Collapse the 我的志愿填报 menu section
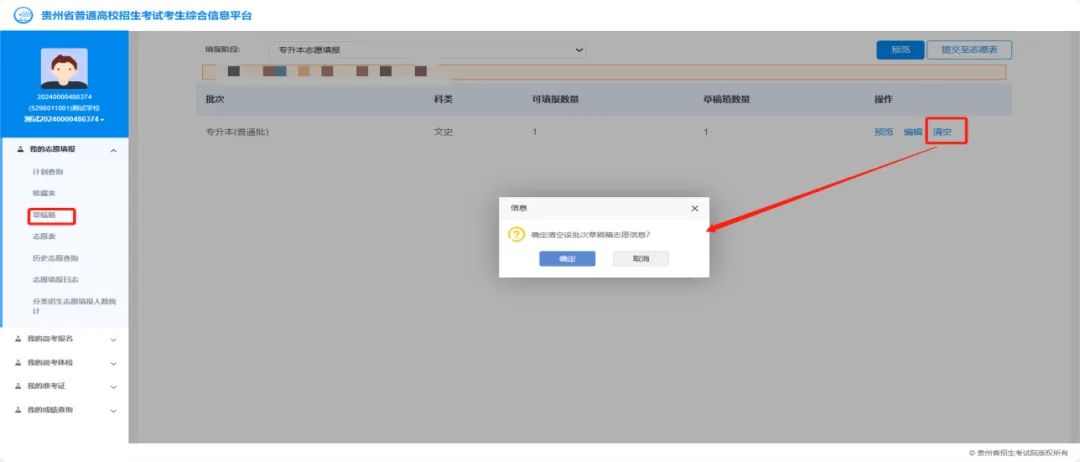This screenshot has width=1080, height=462. (x=113, y=150)
